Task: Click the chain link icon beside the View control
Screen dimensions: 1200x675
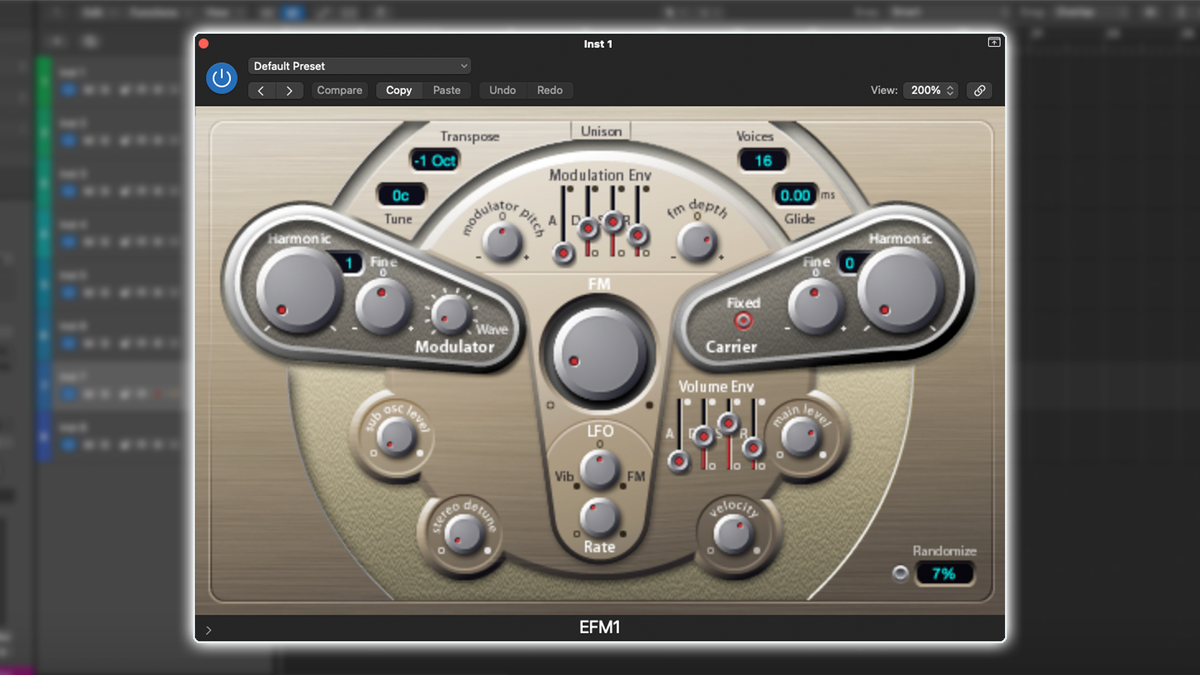Action: click(x=979, y=90)
